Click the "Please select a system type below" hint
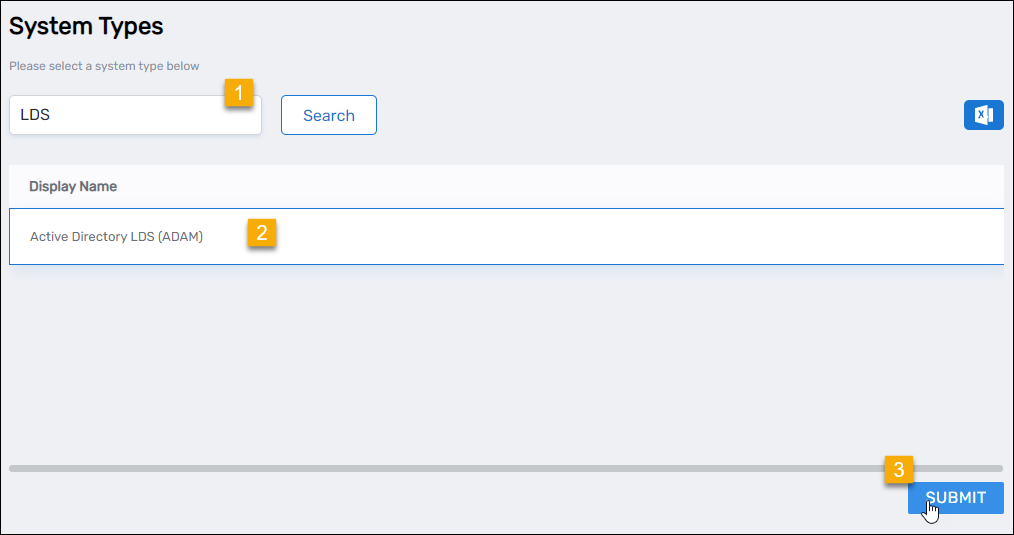 (104, 67)
